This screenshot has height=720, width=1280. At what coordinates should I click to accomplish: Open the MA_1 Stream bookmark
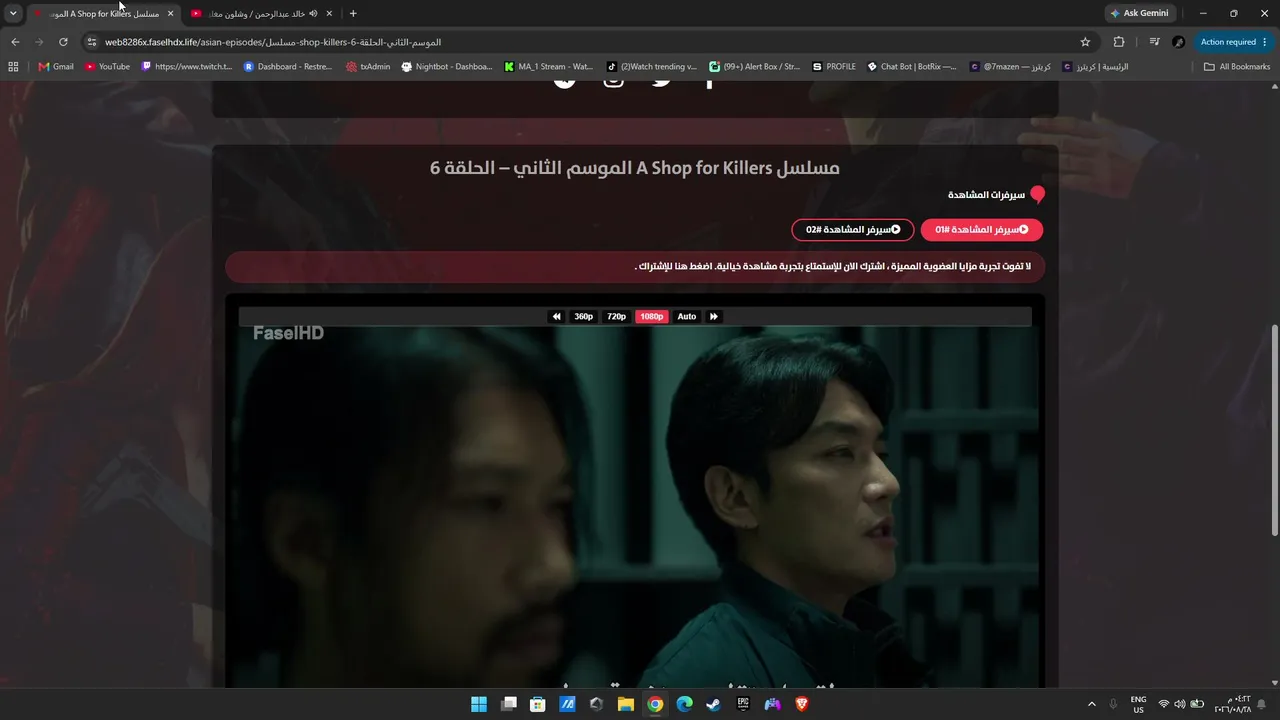[549, 67]
